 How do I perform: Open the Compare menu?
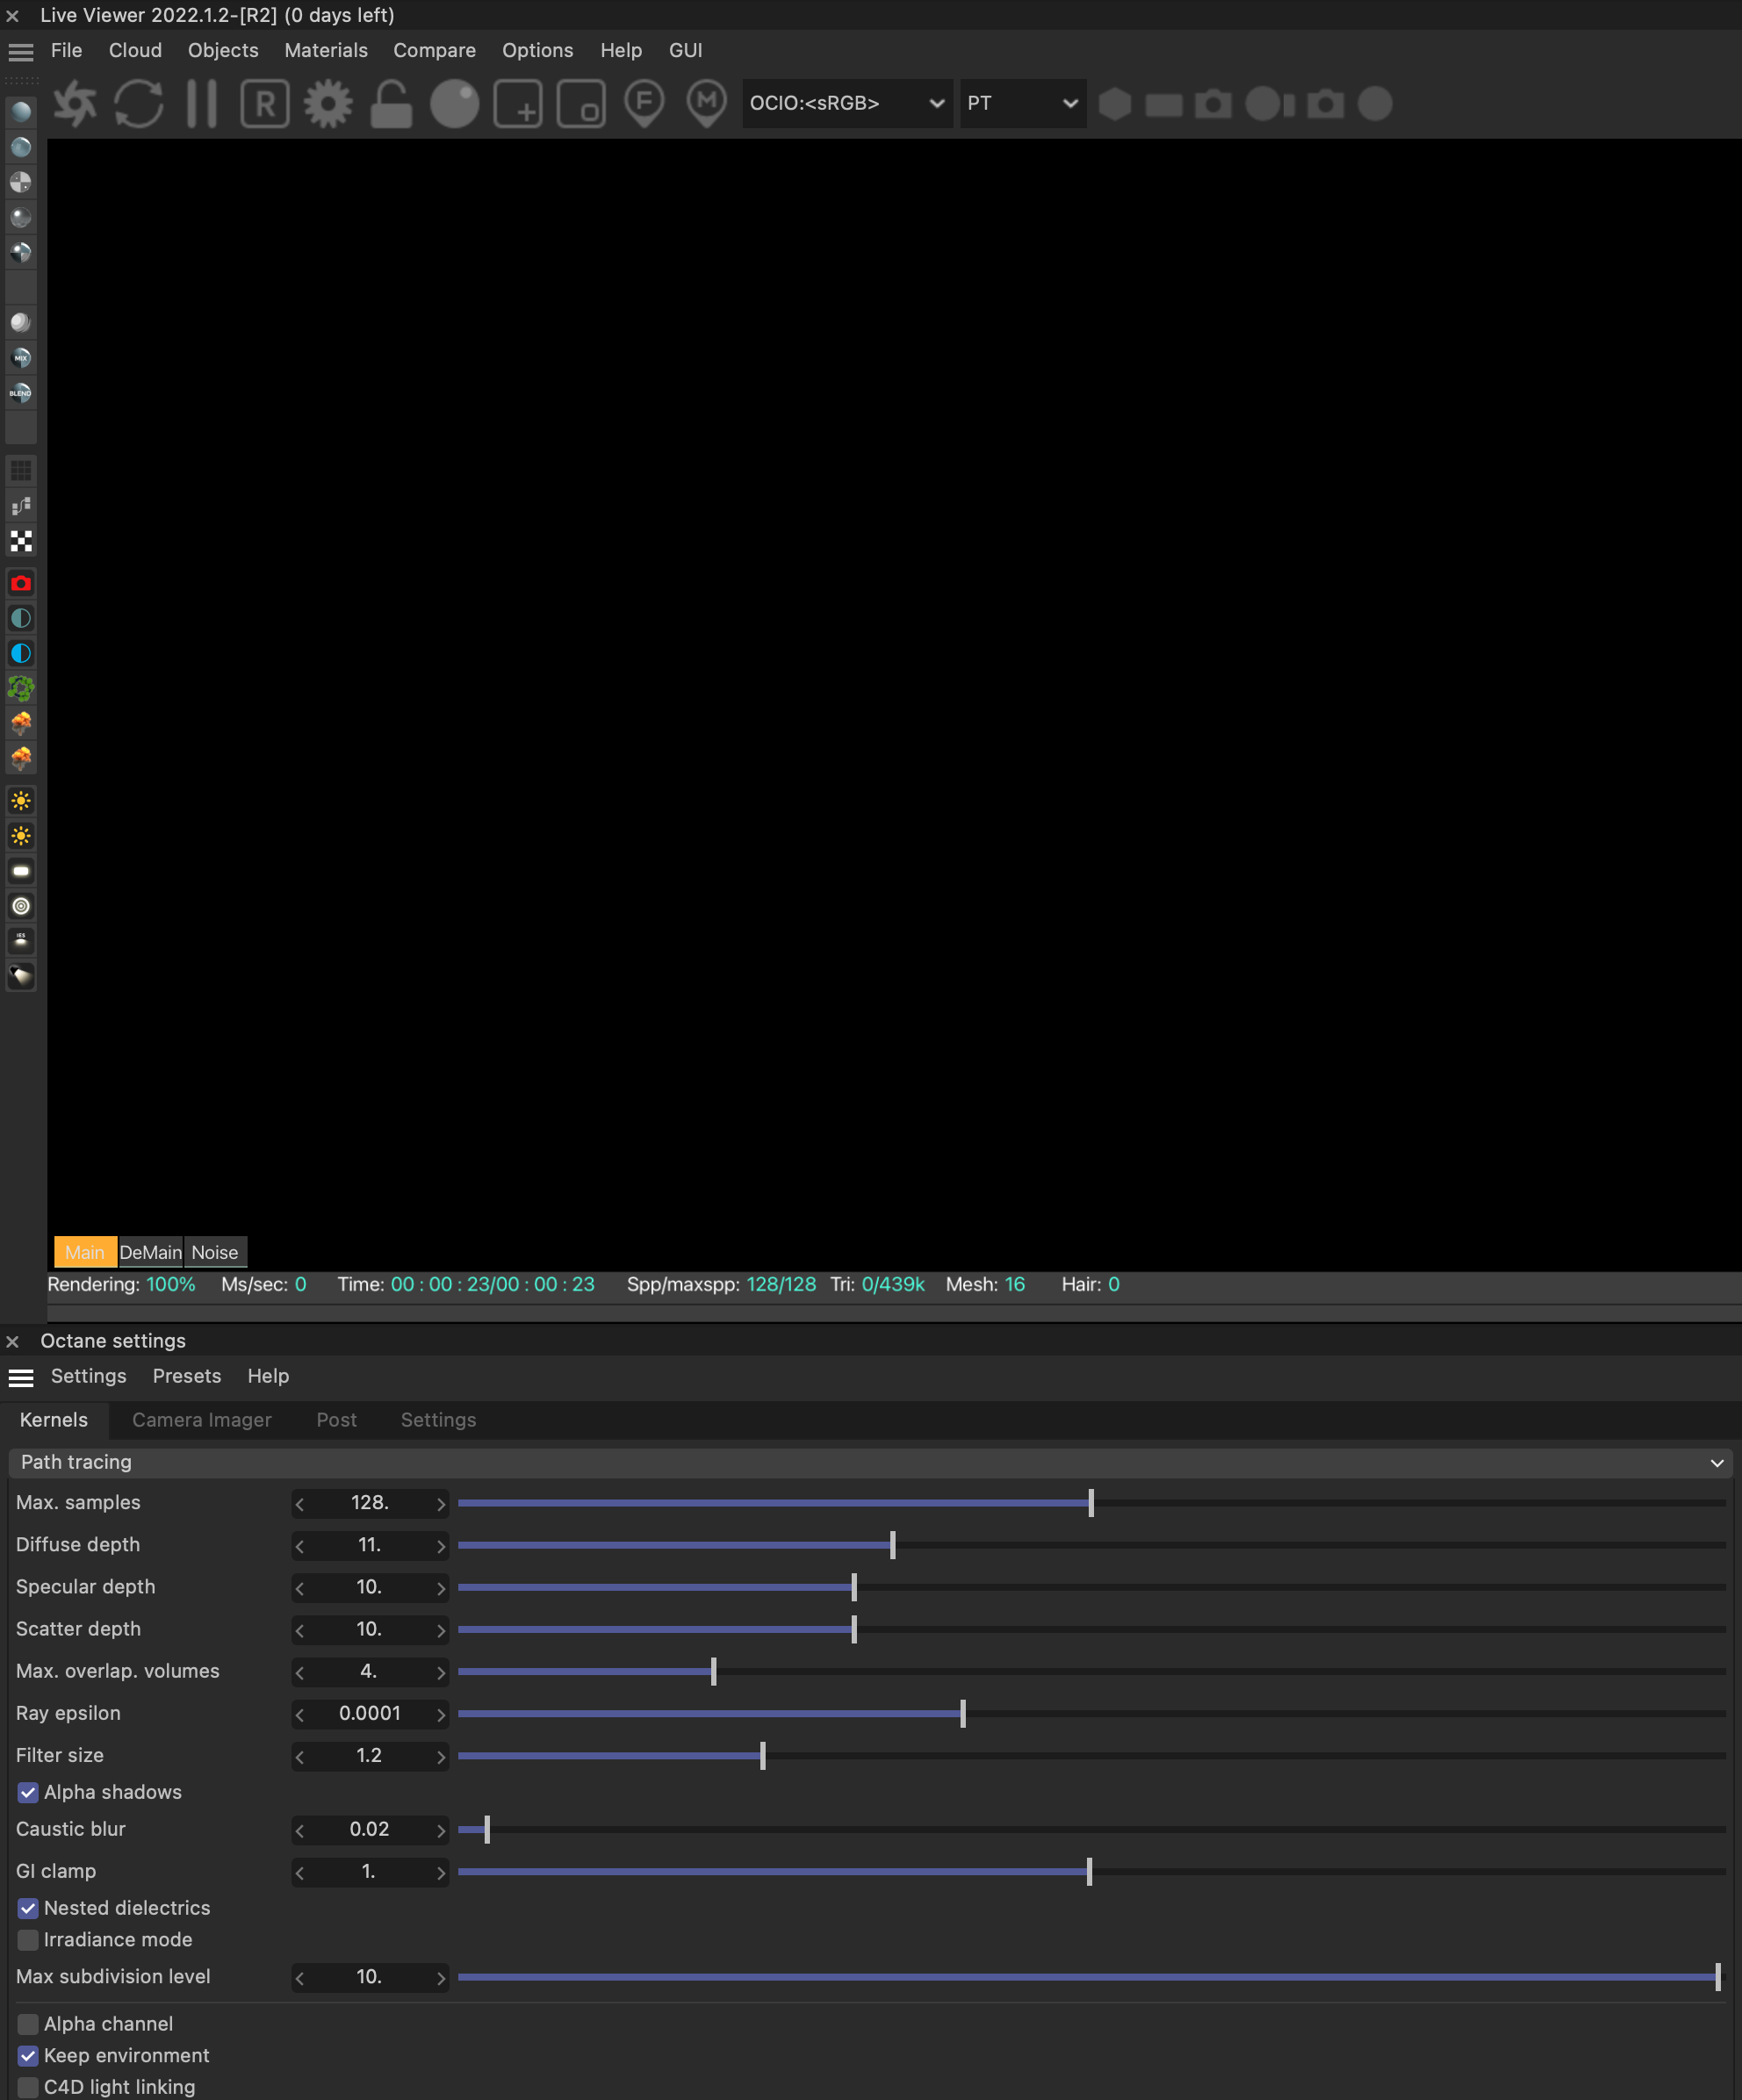(x=434, y=50)
